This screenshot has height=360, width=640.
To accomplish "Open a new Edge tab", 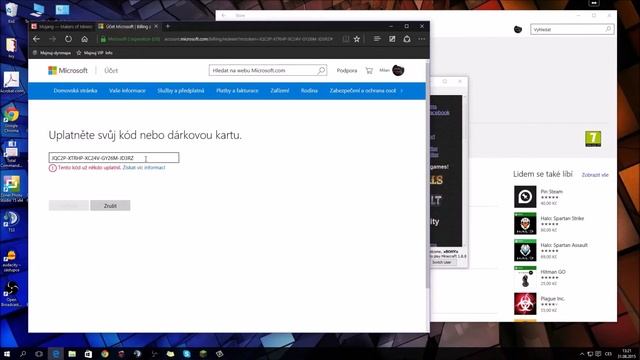I will tap(168, 27).
